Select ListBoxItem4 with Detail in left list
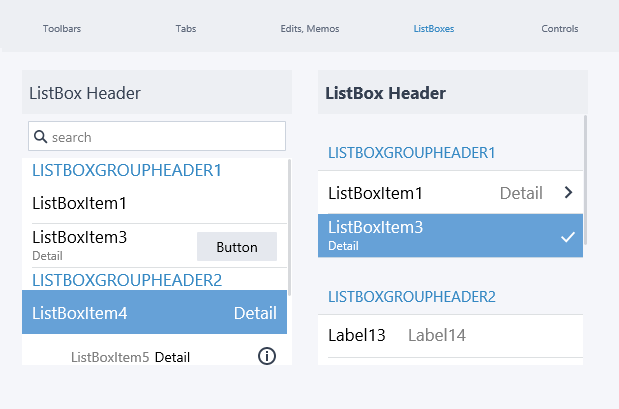The height and width of the screenshot is (409, 619). [154, 312]
